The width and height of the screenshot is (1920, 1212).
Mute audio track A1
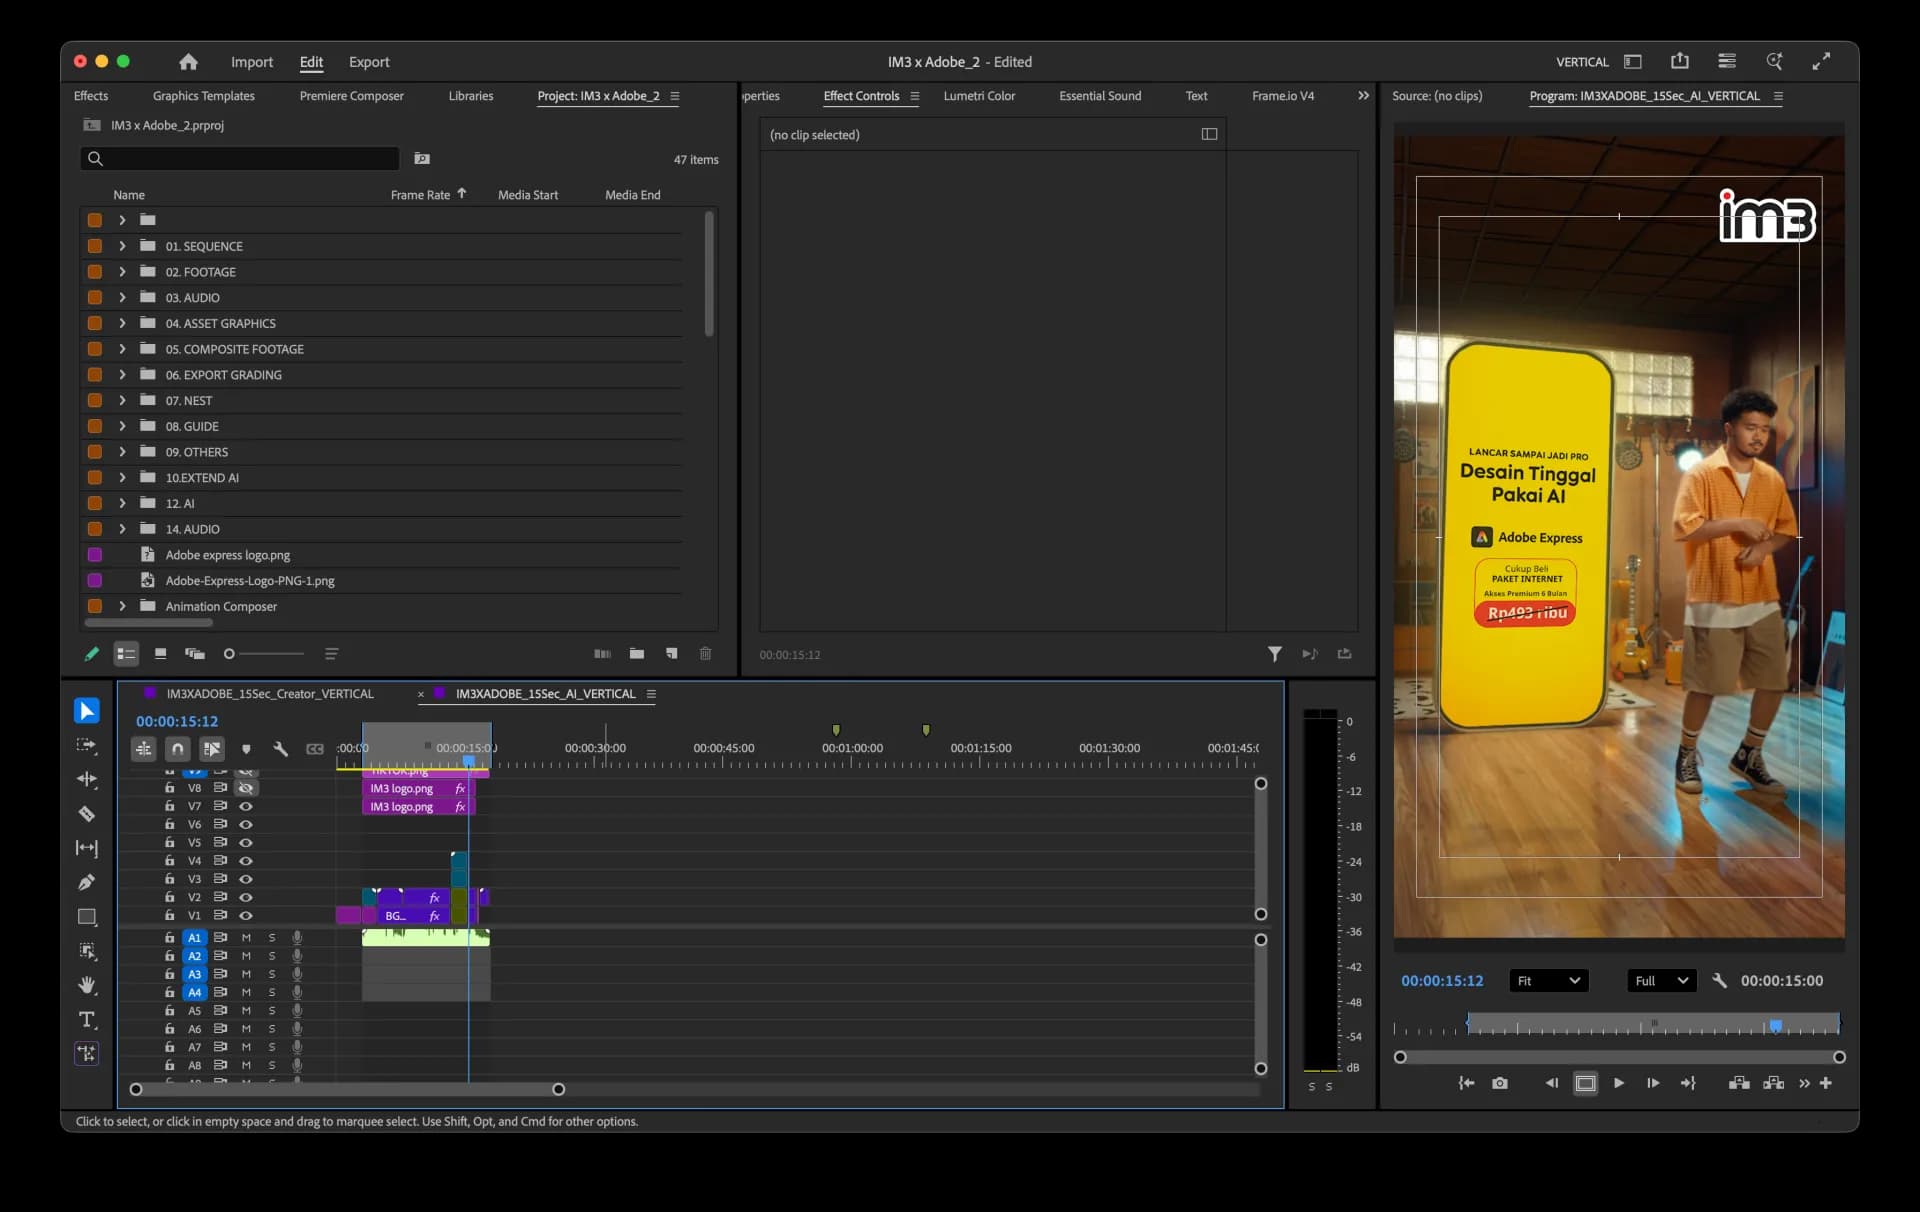[246, 938]
